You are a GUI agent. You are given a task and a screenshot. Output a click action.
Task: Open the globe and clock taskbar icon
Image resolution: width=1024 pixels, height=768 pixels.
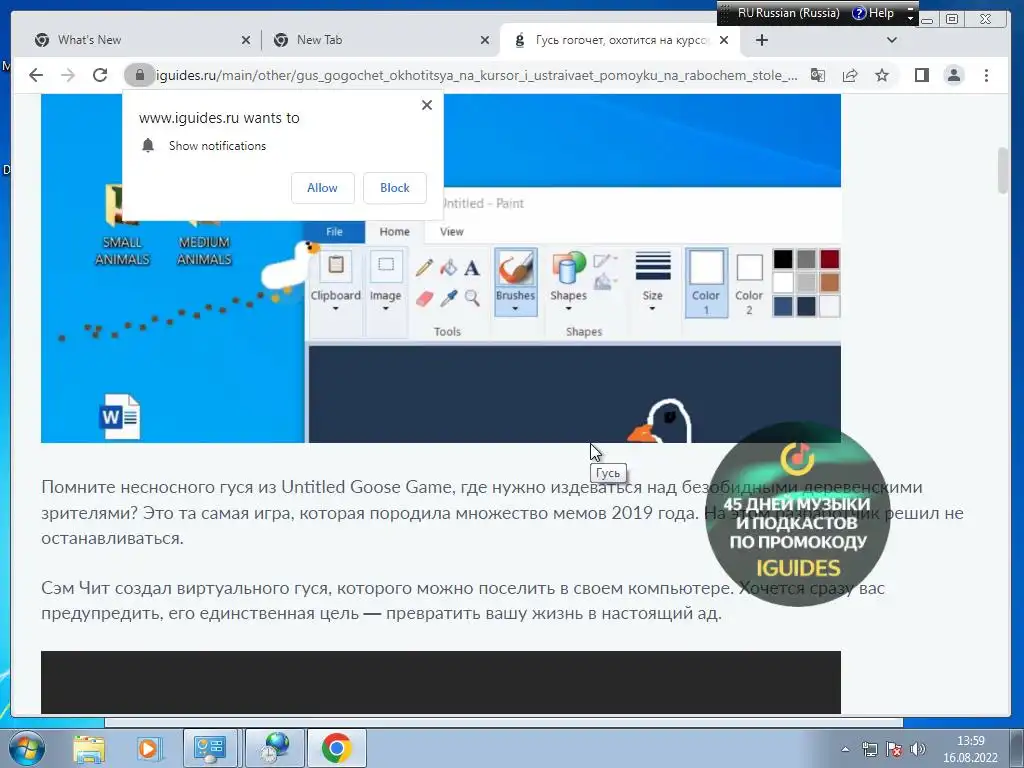(x=276, y=748)
